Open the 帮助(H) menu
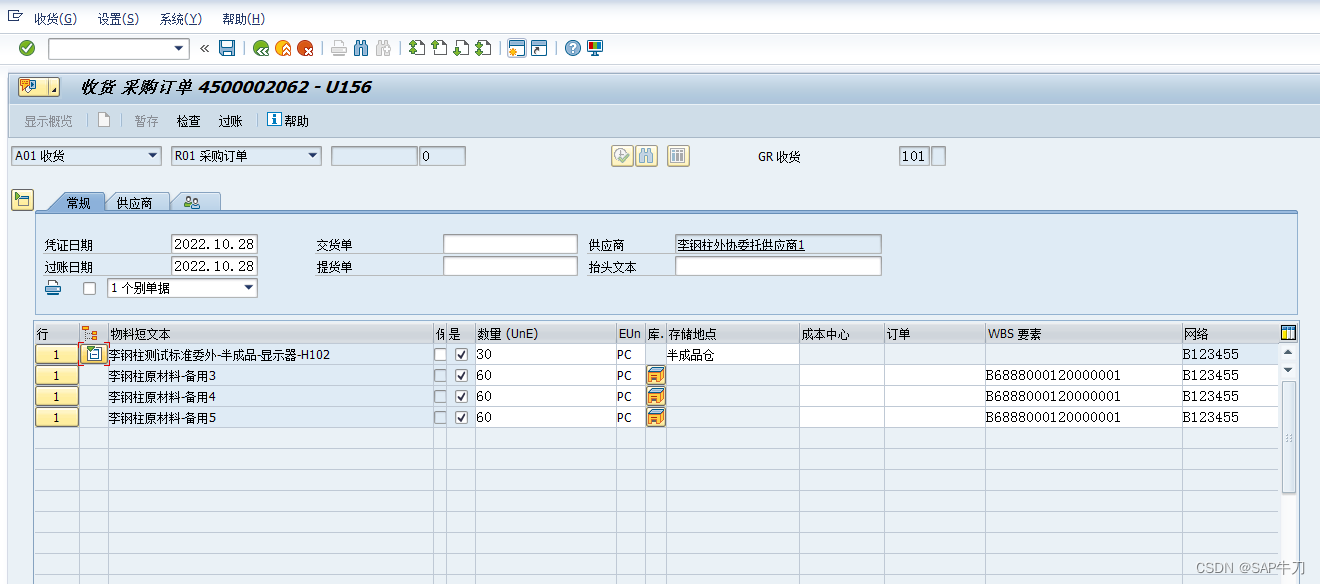 click(x=243, y=19)
